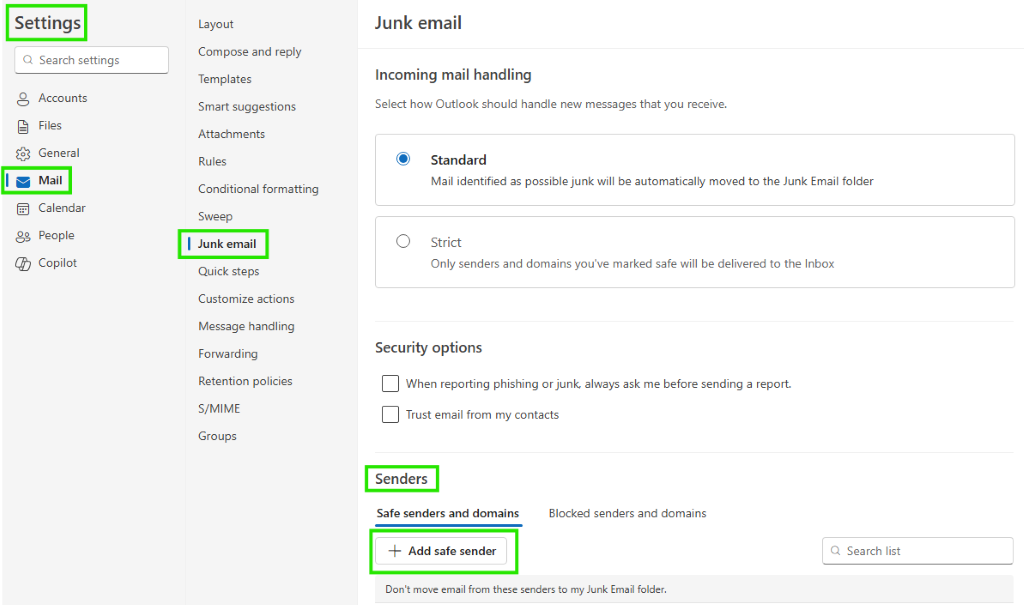Open the Sweep settings

coord(215,216)
